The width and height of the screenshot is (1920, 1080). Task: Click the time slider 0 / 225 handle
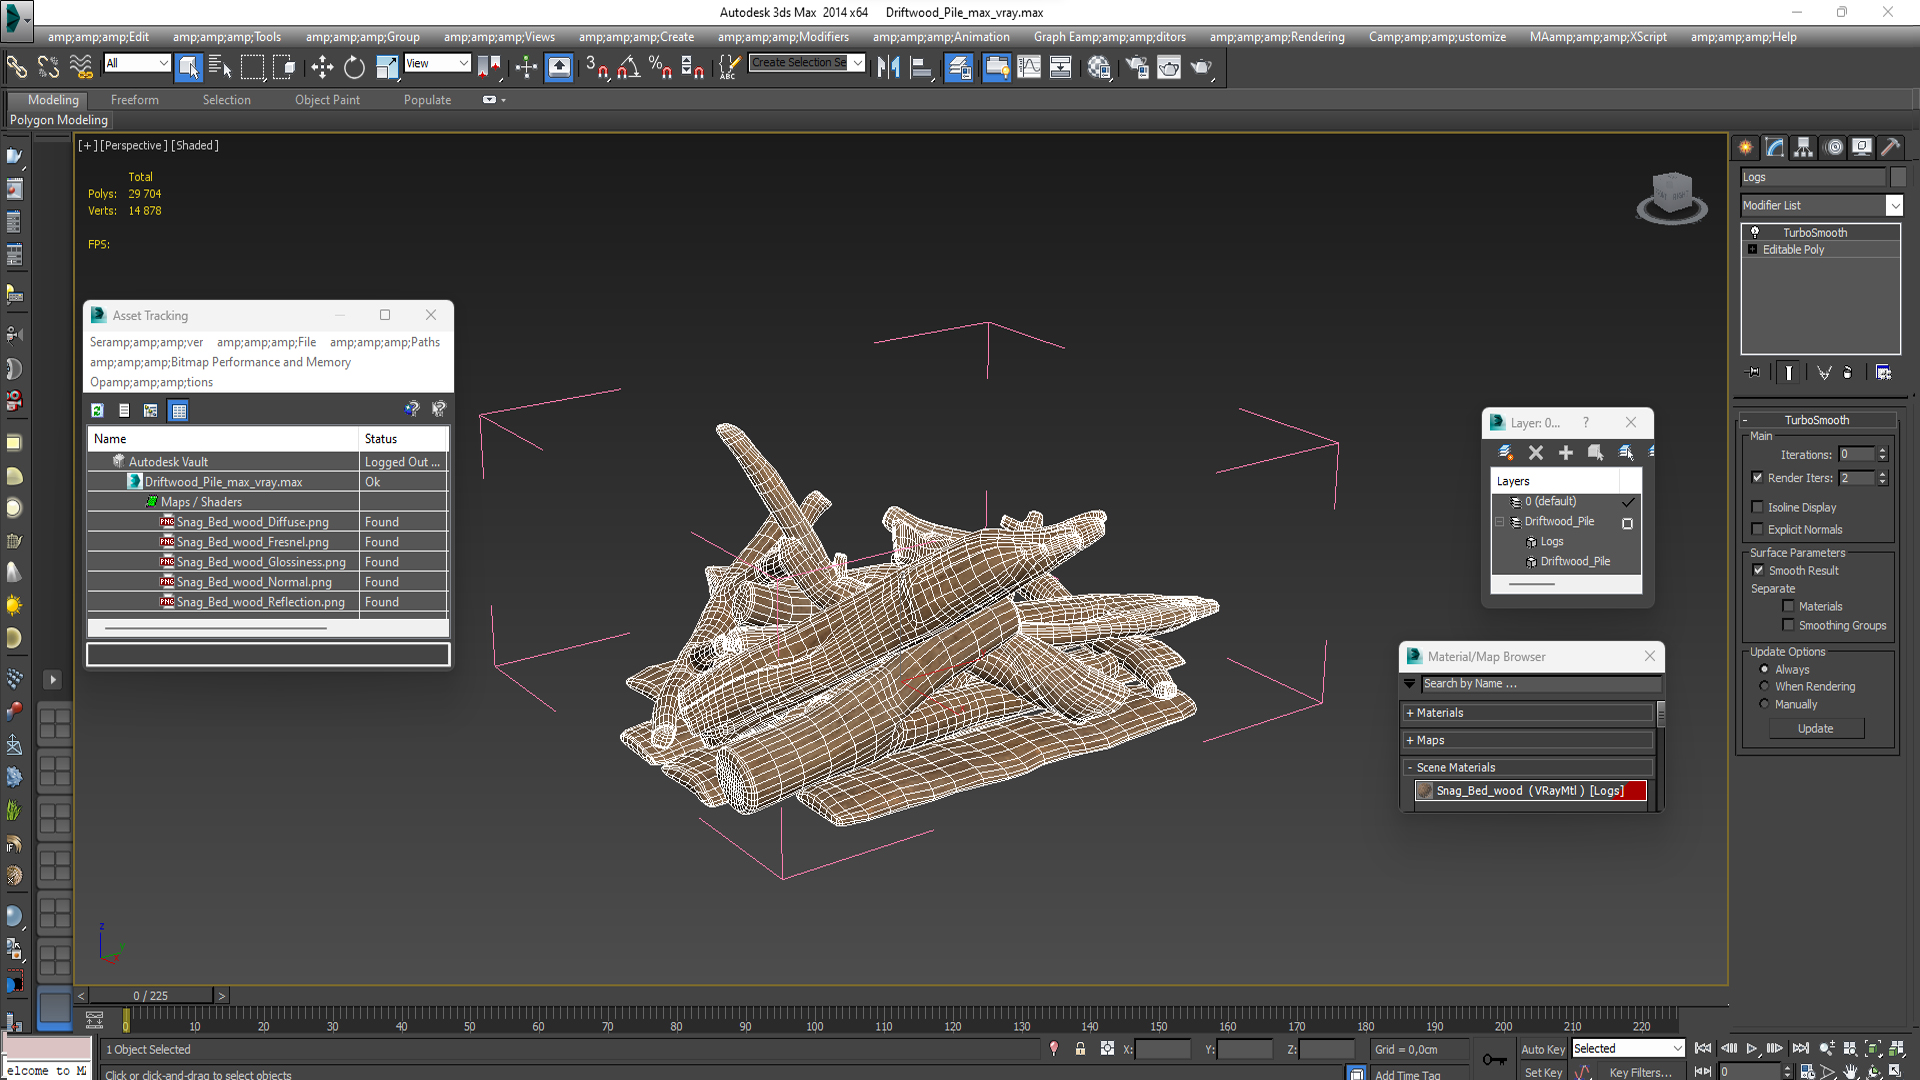pyautogui.click(x=150, y=995)
